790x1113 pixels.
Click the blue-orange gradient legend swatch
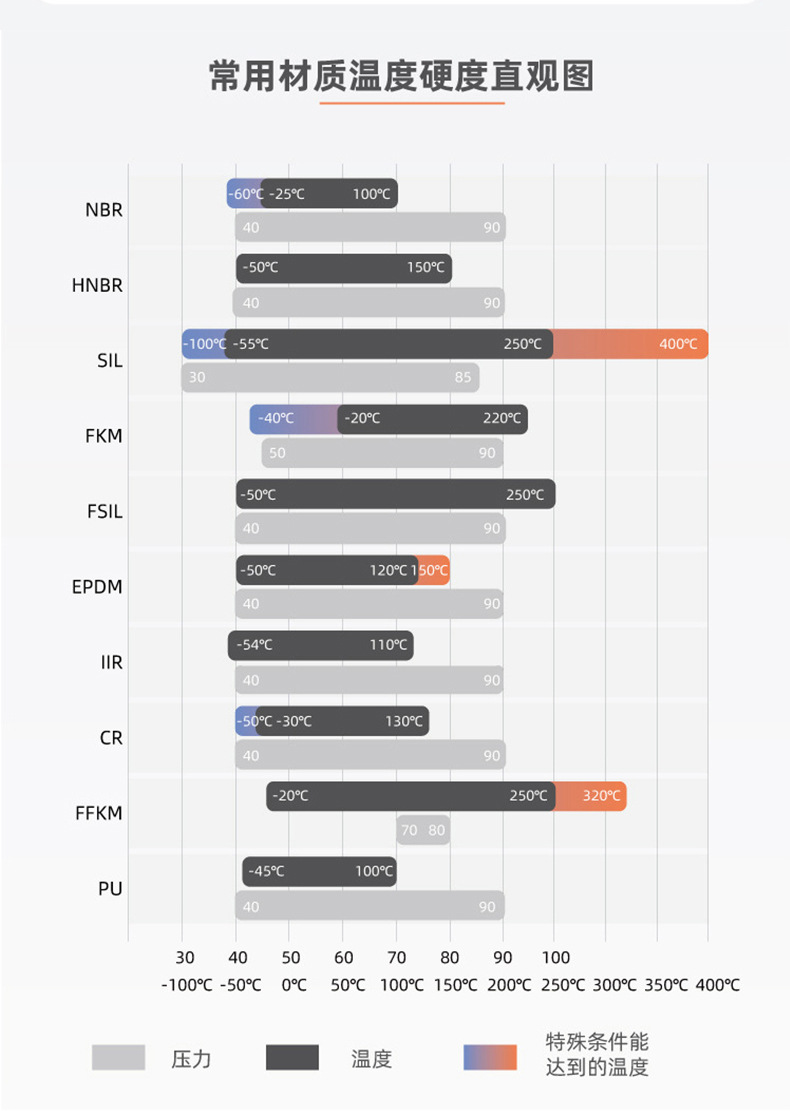490,1057
